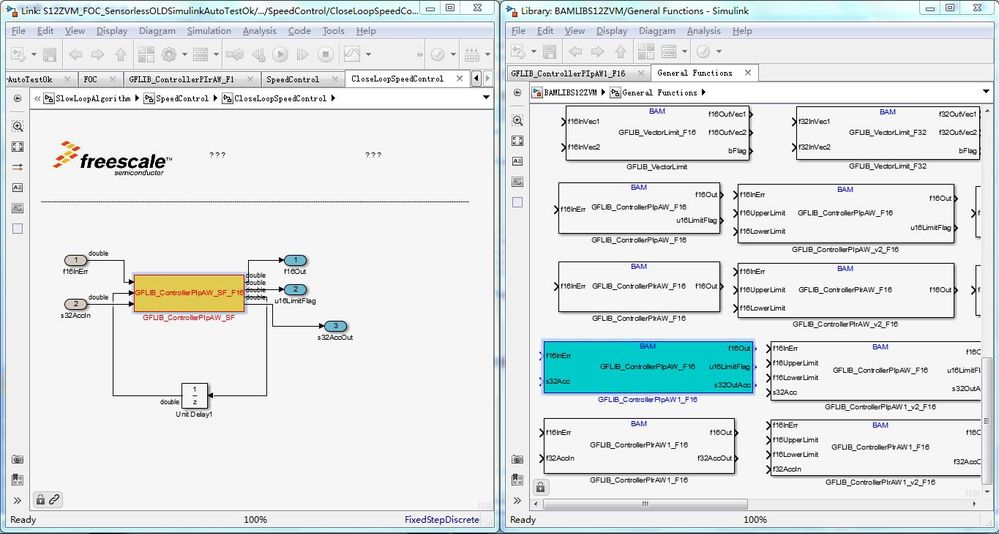The image size is (999, 534).
Task: Close the CloseLoopSpeedControl tab
Action: coord(457,78)
